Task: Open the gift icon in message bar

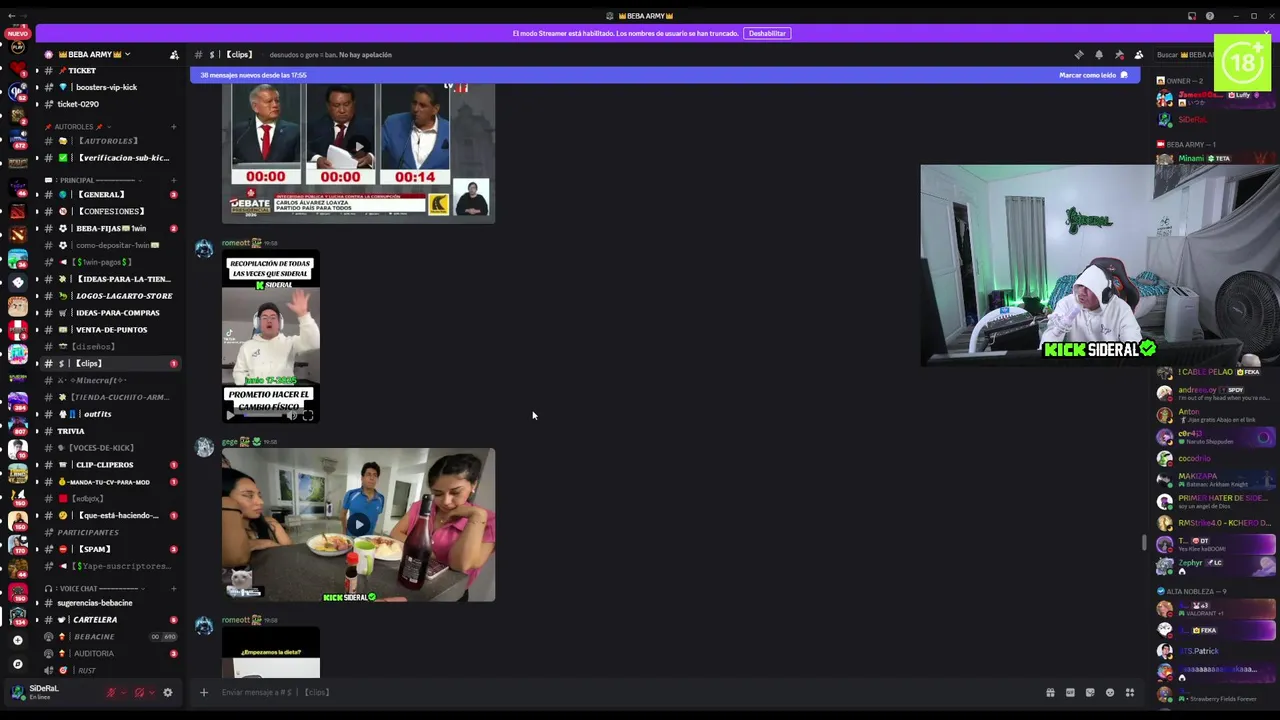Action: tap(1050, 692)
